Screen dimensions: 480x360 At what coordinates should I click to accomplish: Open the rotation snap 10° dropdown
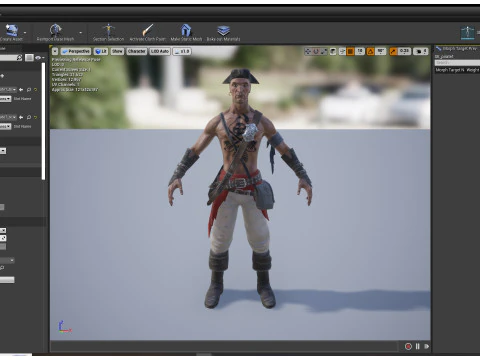point(380,51)
